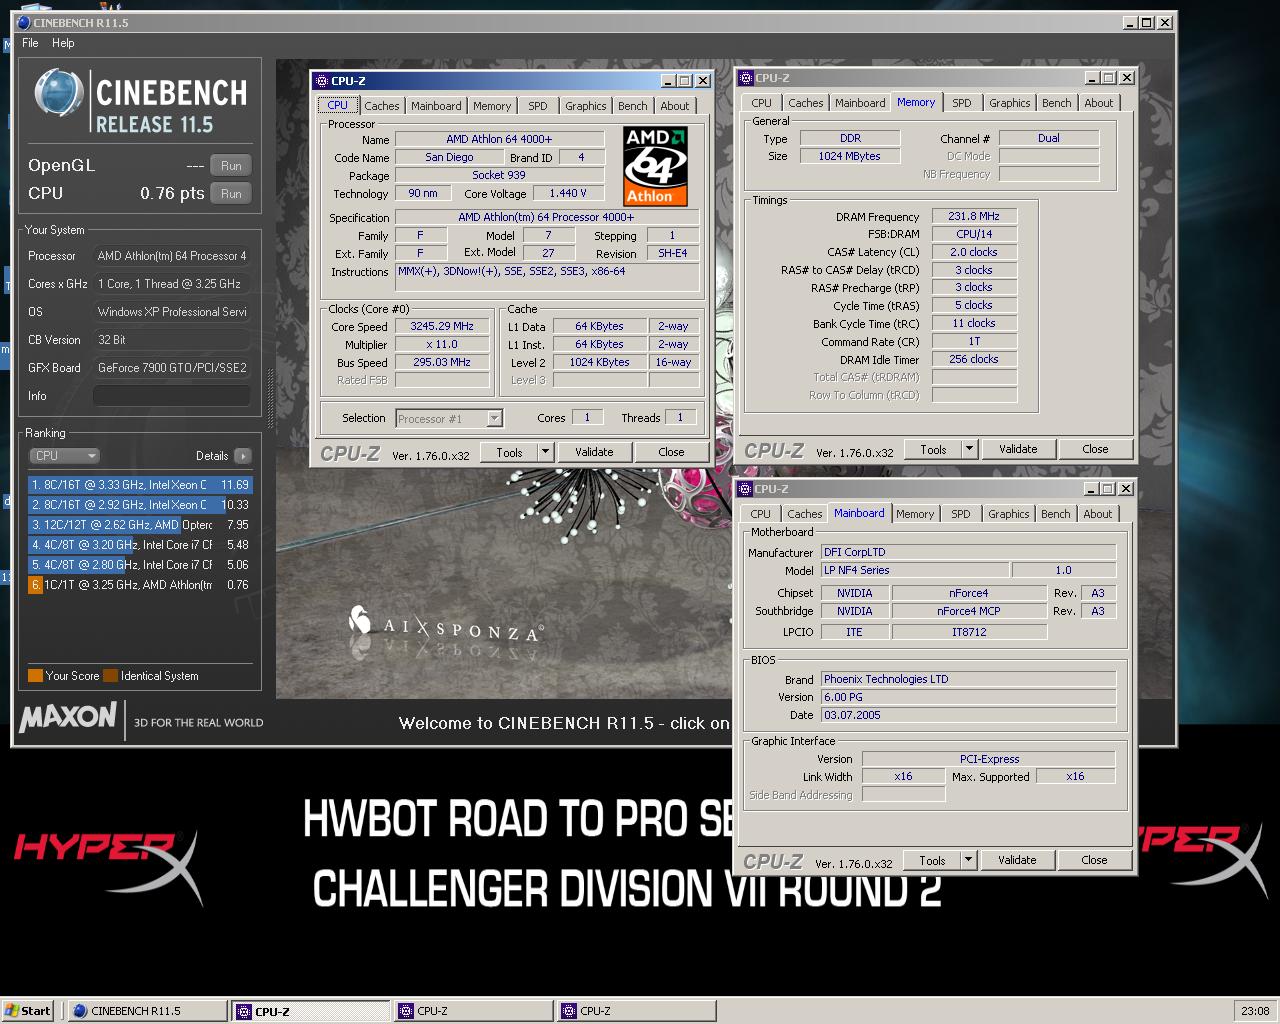Click the AMD Athlon 64 logo in CPU-Z

(x=655, y=166)
